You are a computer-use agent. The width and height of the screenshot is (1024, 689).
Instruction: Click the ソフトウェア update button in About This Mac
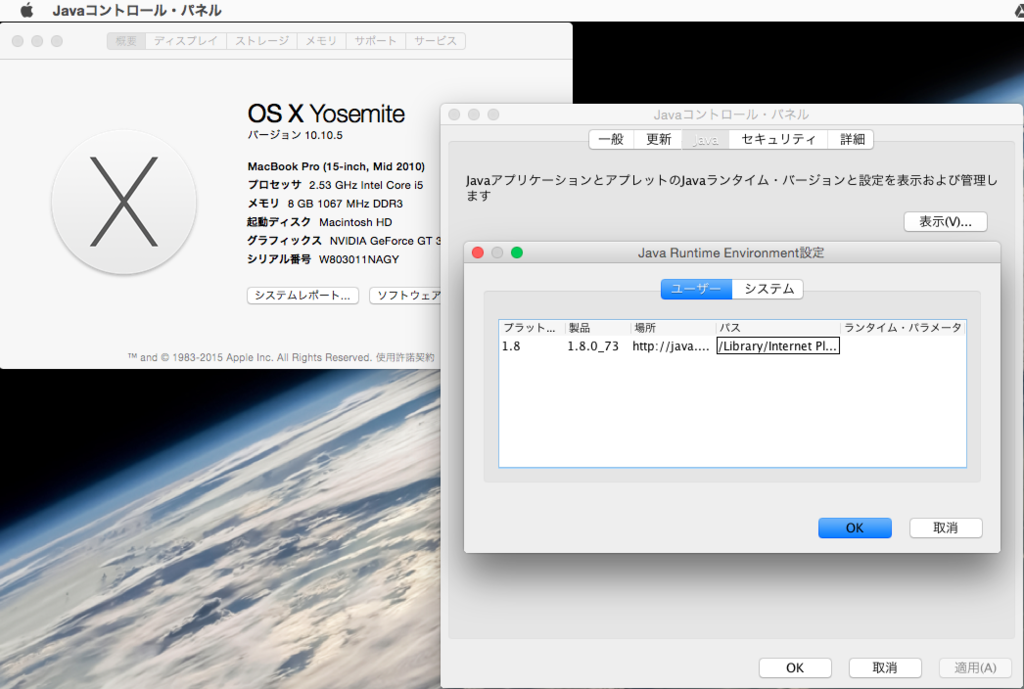tap(406, 295)
